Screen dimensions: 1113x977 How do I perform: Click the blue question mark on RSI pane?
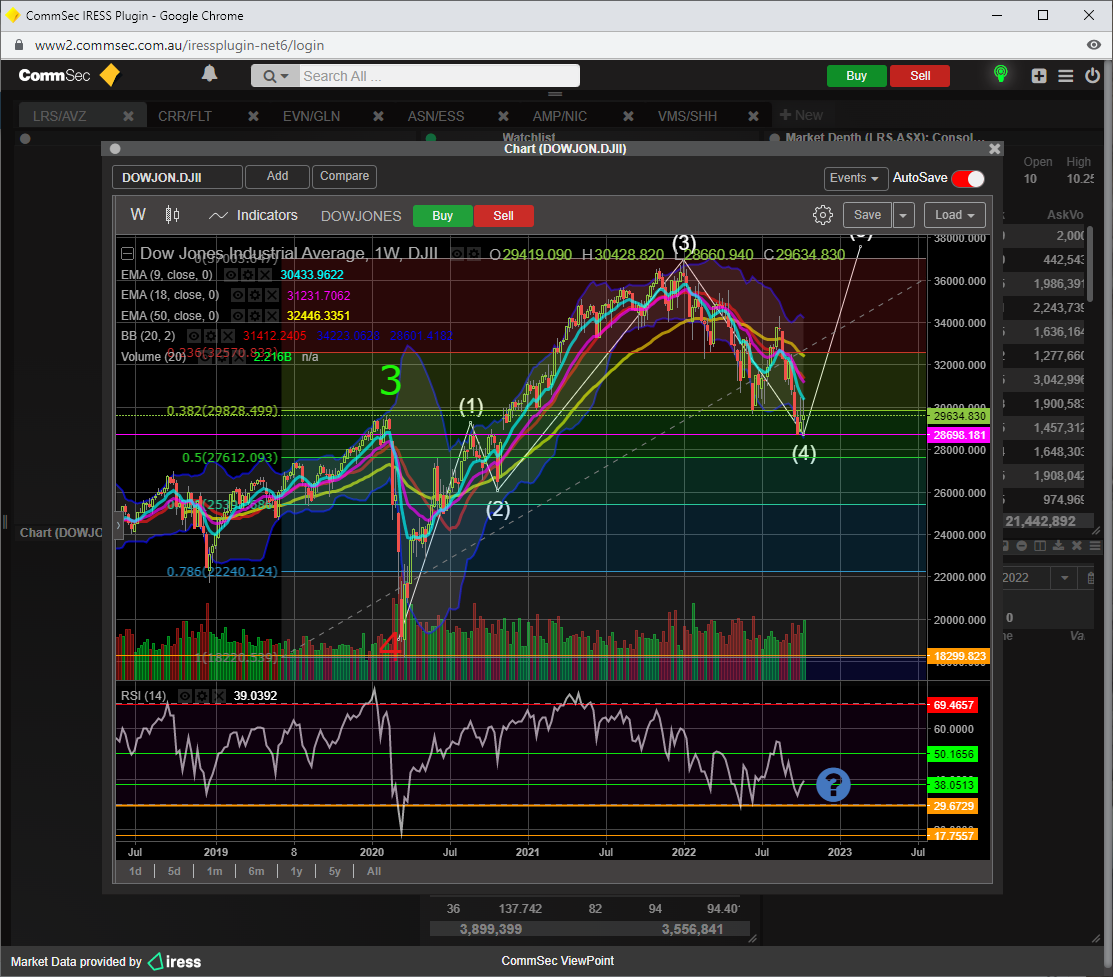(x=833, y=785)
